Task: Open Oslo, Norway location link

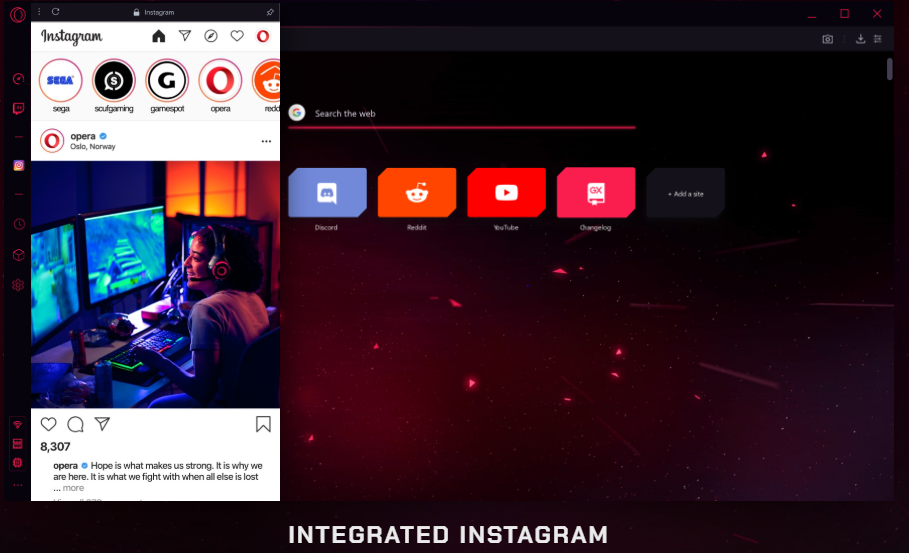Action: [x=93, y=147]
